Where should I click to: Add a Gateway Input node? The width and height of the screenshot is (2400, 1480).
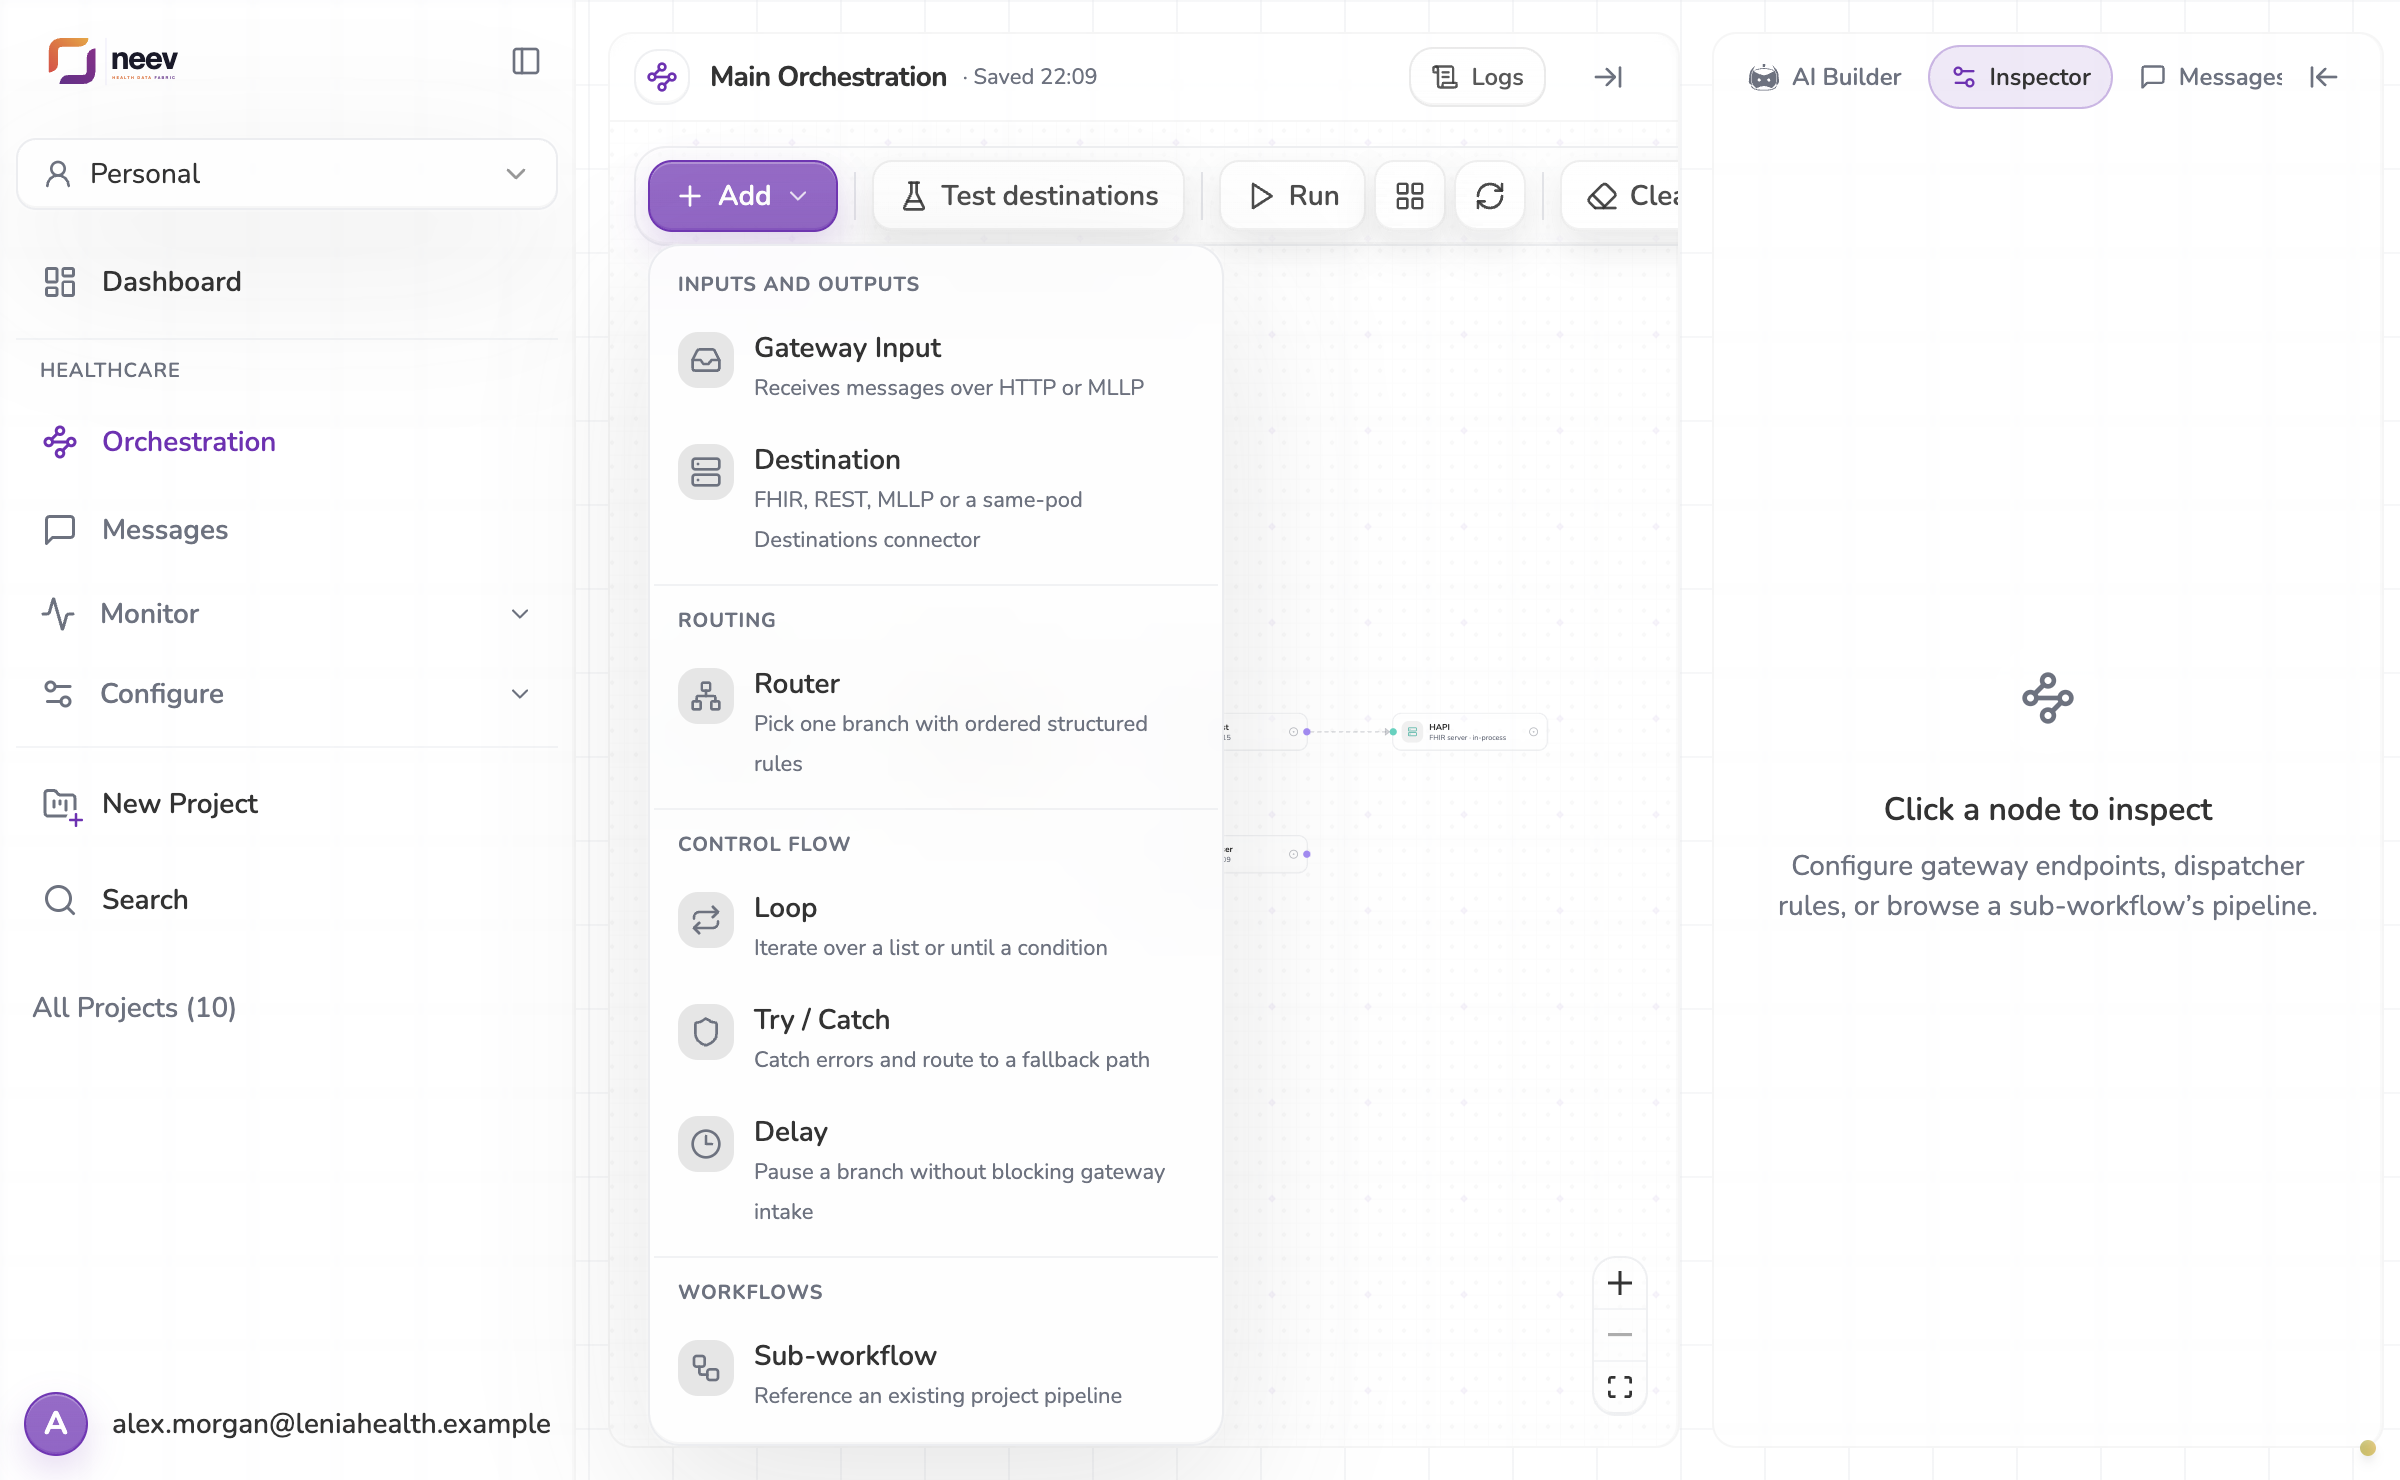pos(936,366)
